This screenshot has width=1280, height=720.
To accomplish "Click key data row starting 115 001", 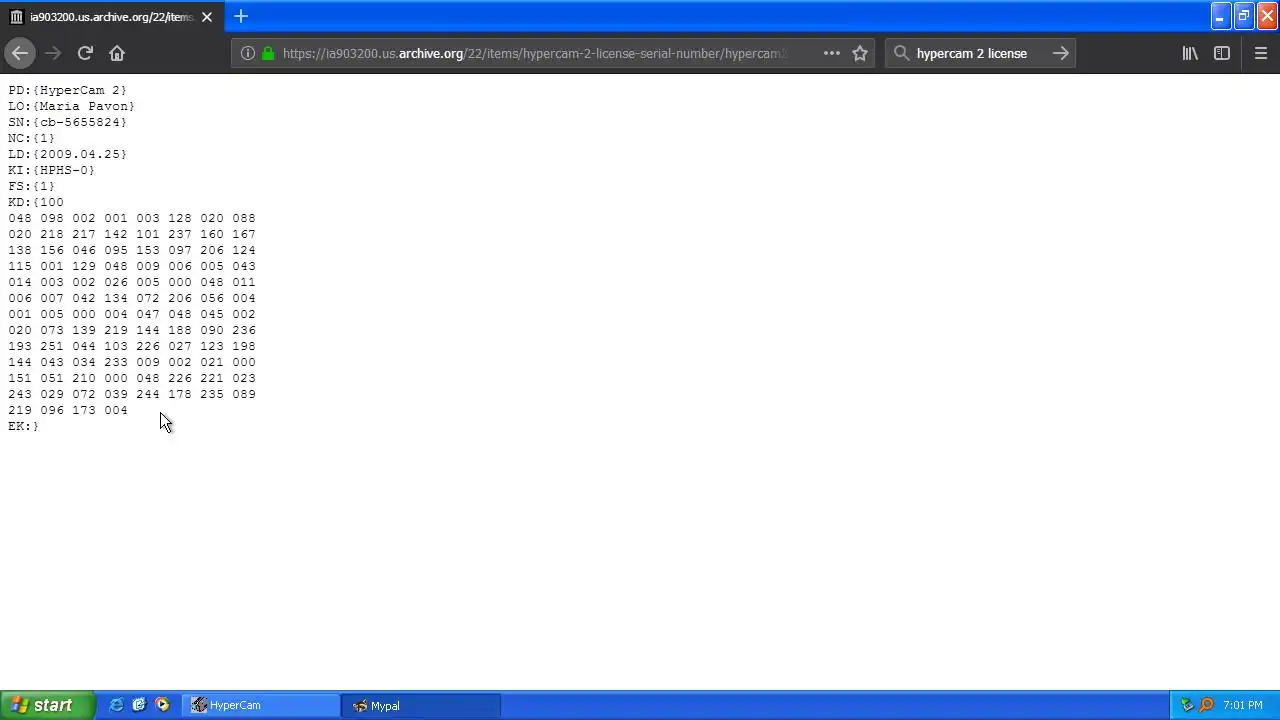I will pyautogui.click(x=132, y=266).
